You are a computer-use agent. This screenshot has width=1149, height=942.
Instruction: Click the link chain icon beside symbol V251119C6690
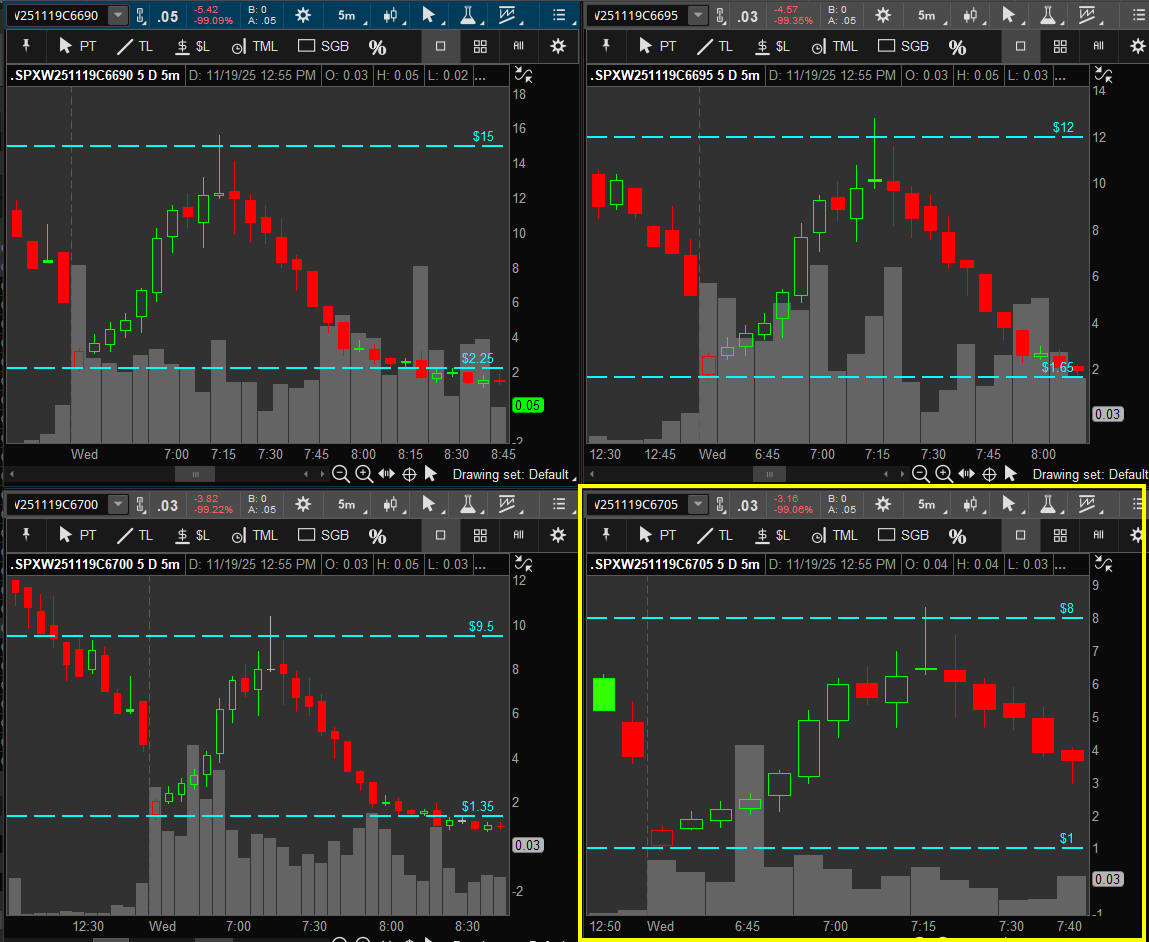(x=141, y=15)
